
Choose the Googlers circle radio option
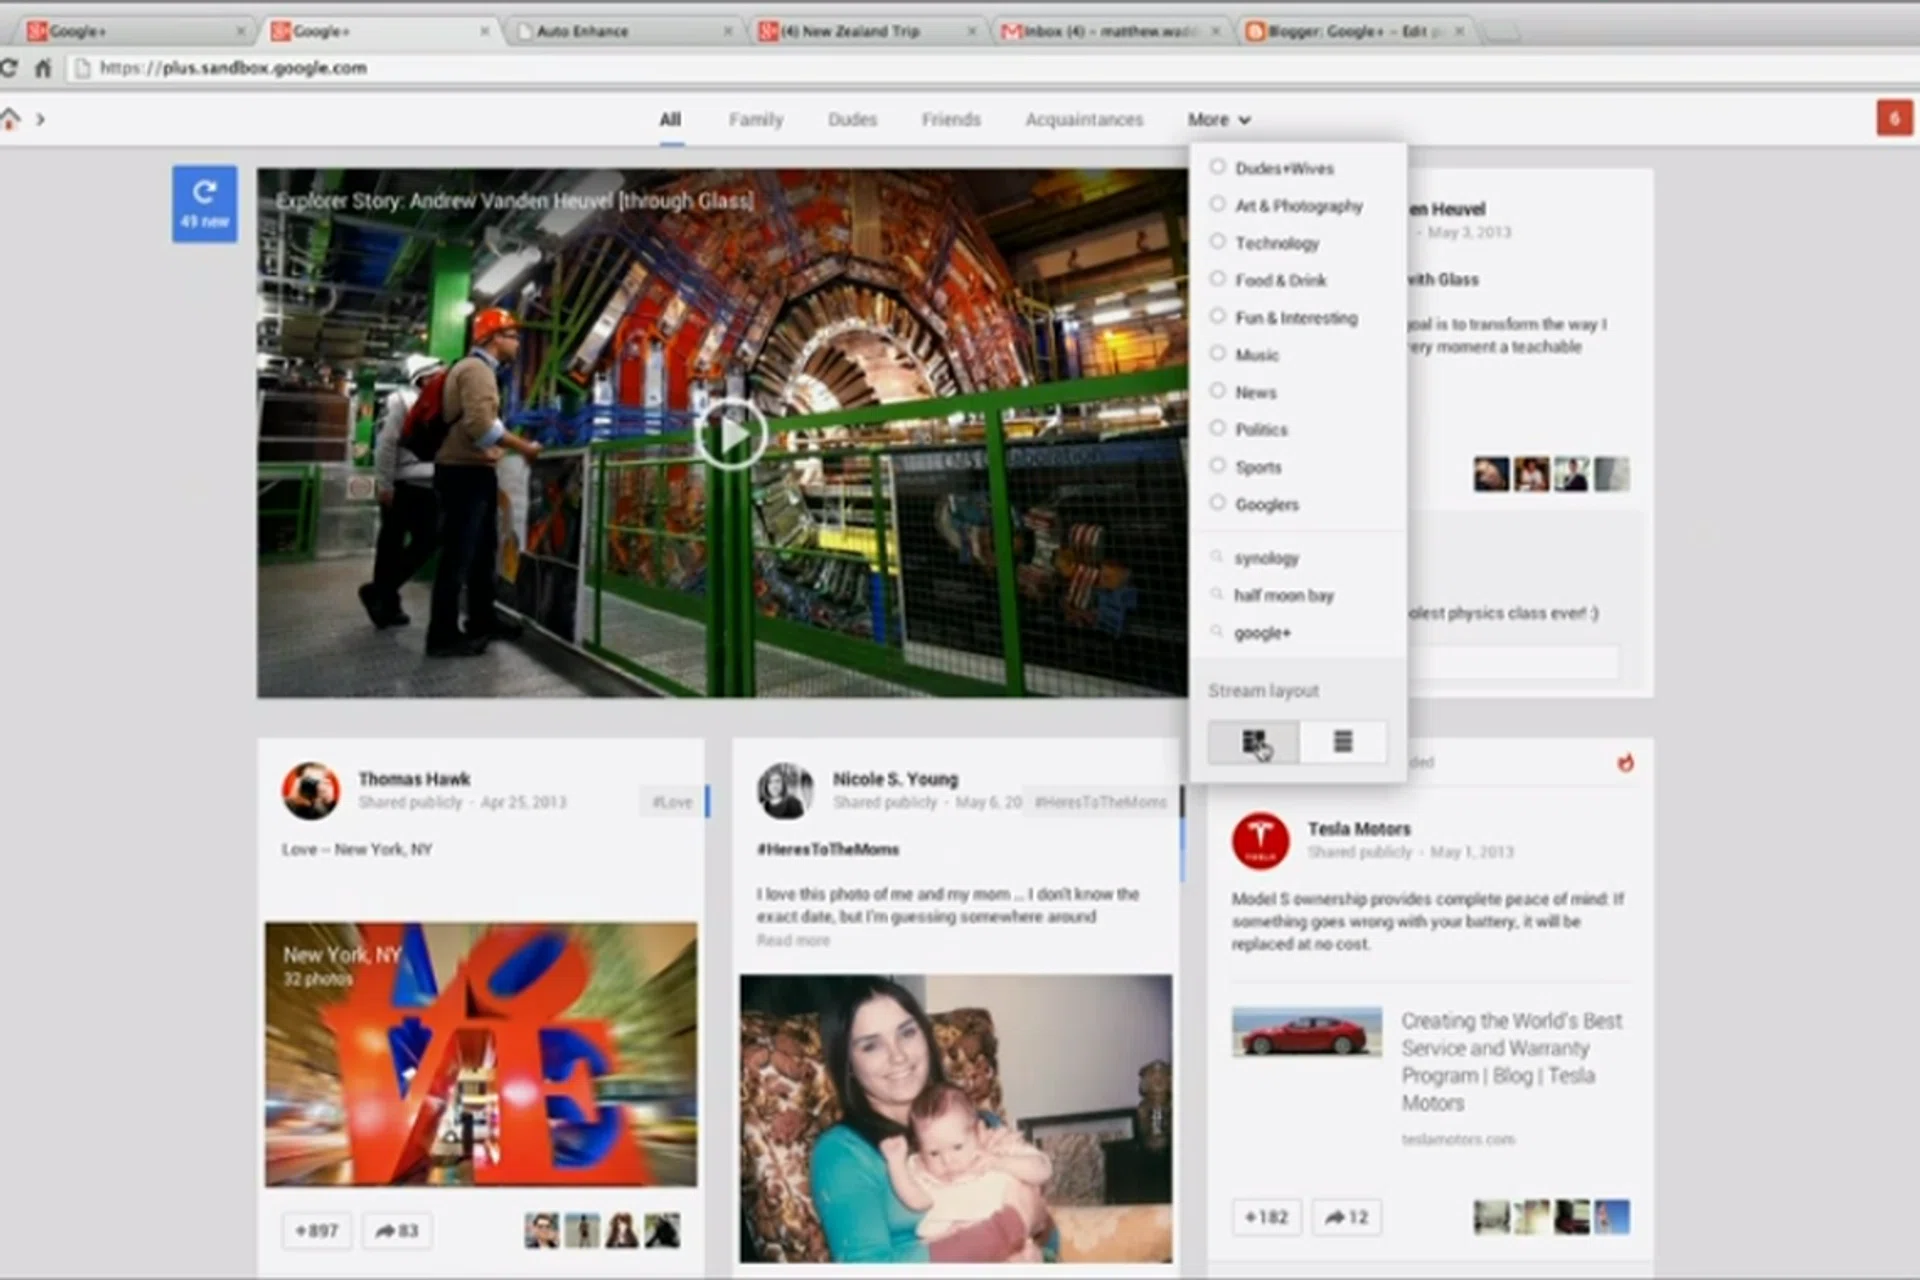[1217, 503]
